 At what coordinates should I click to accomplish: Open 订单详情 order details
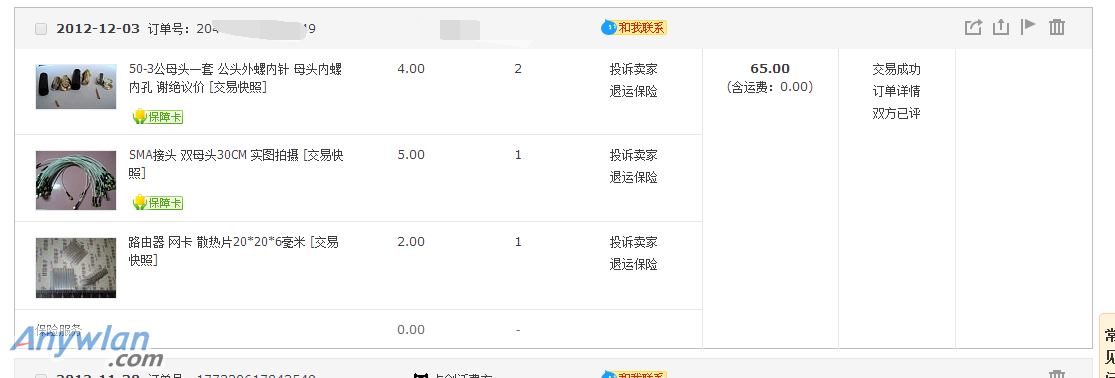[897, 92]
